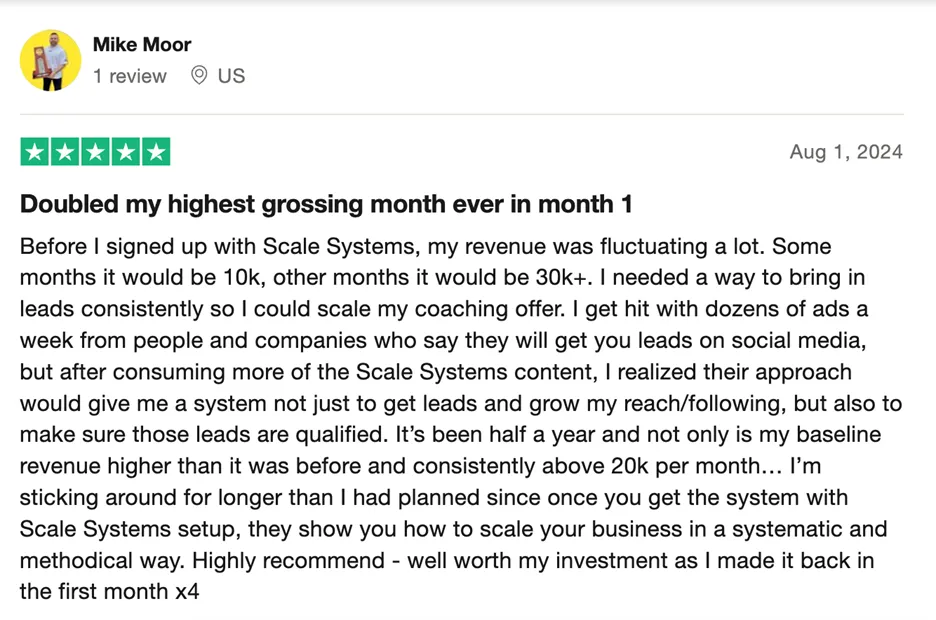936x620 pixels.
Task: Open Mike Moor's profile avatar photo
Action: pos(51,60)
